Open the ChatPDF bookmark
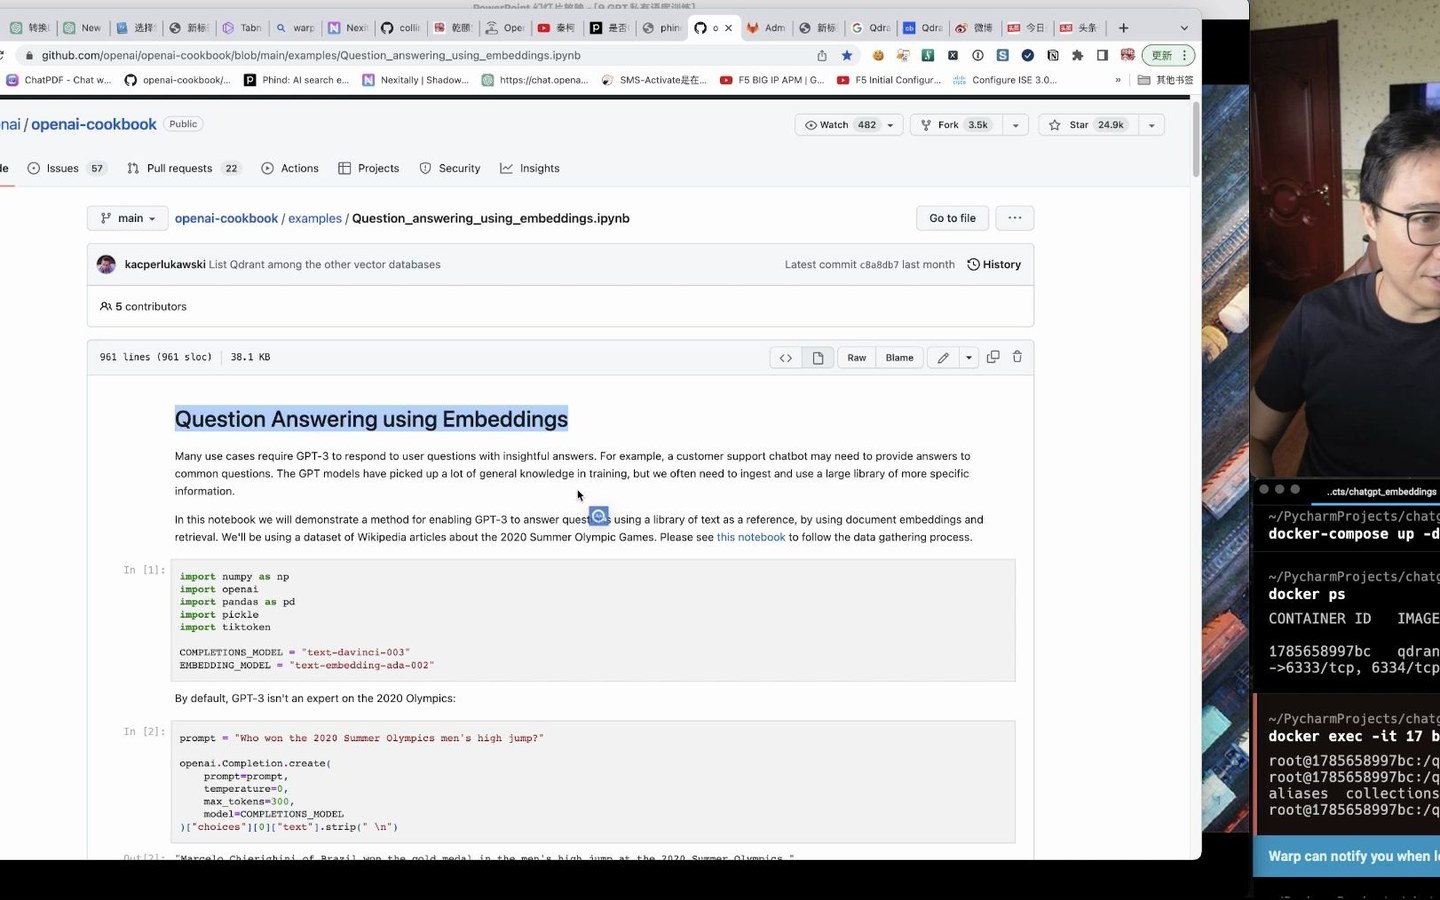 click(x=59, y=80)
